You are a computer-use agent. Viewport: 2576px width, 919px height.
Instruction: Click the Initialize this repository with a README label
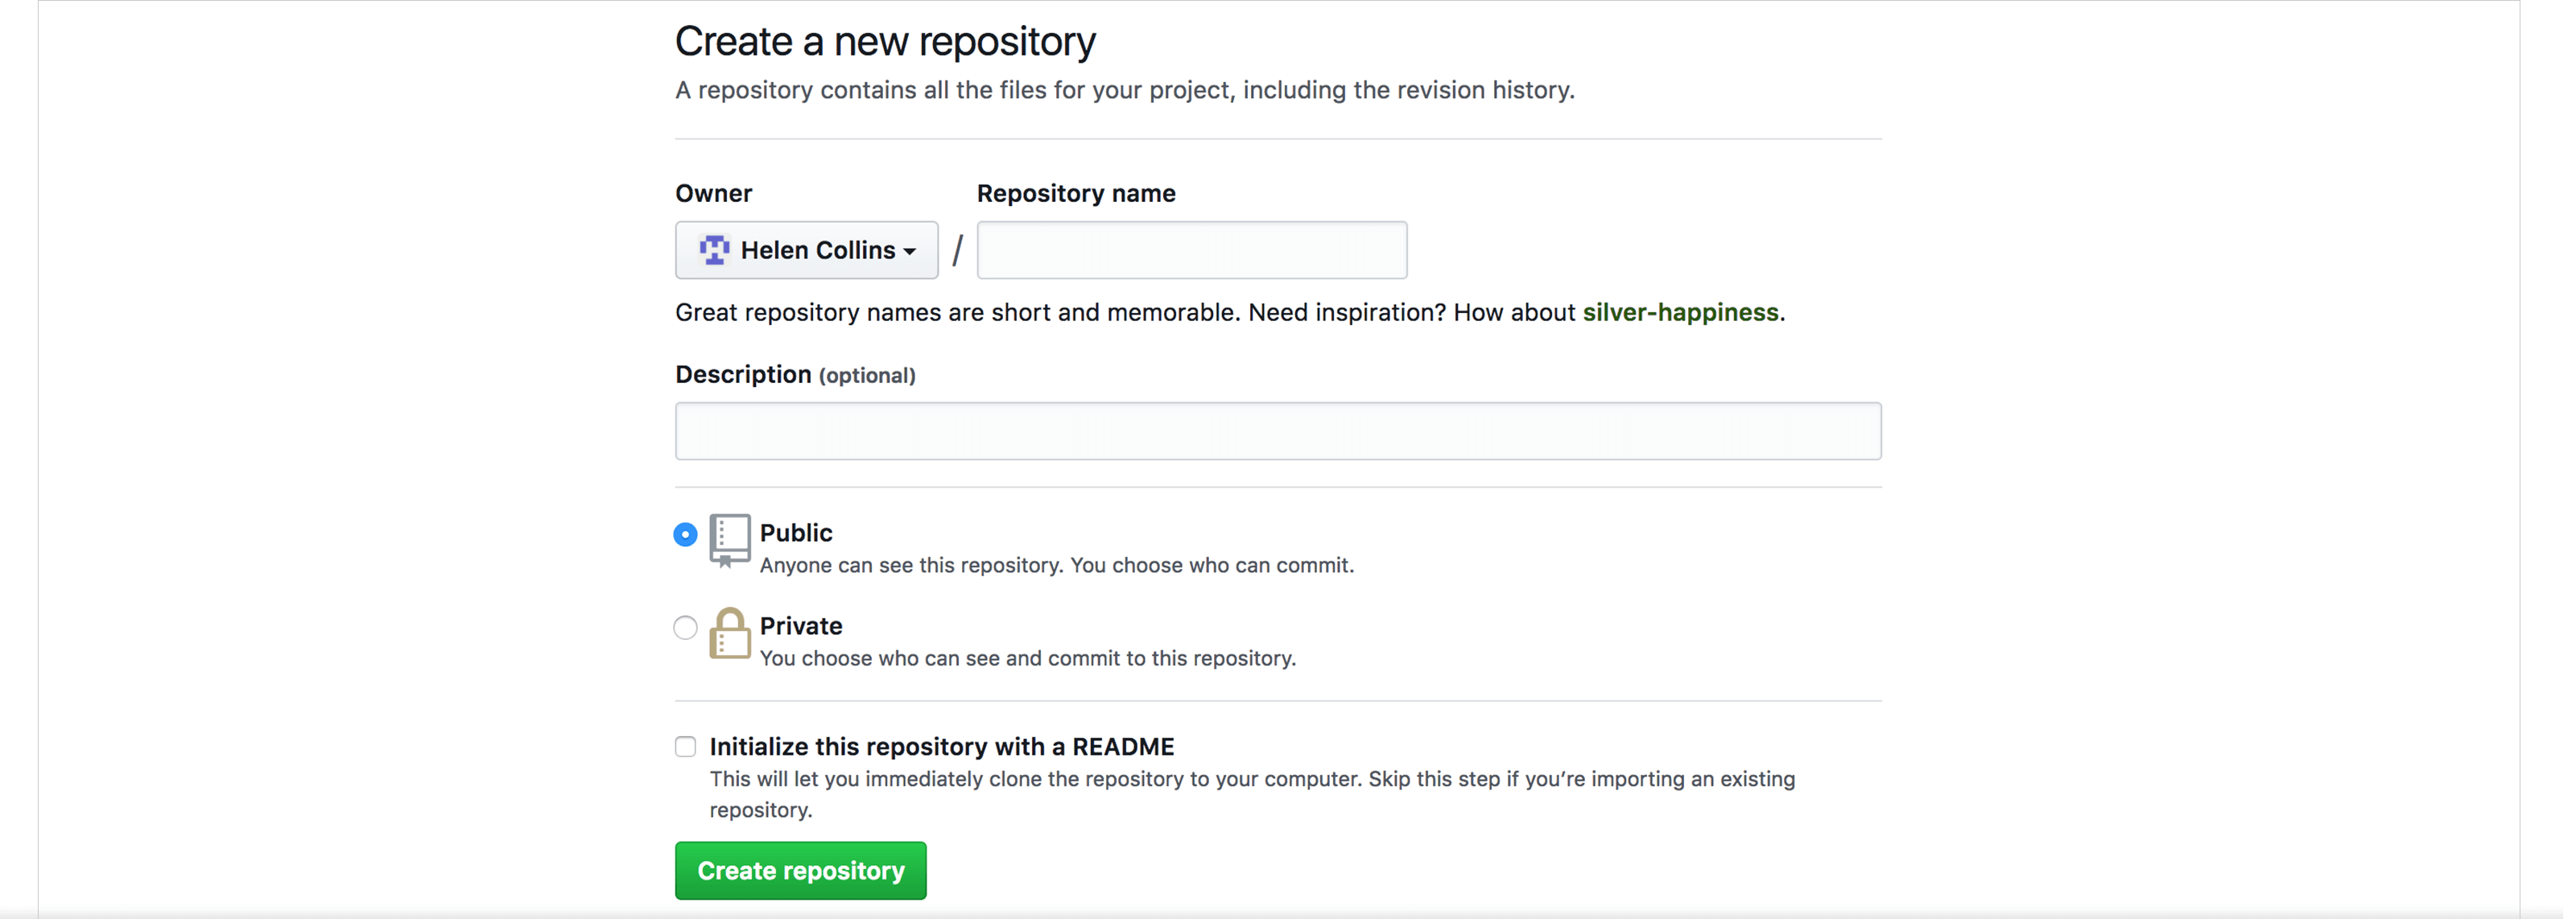[x=942, y=747]
